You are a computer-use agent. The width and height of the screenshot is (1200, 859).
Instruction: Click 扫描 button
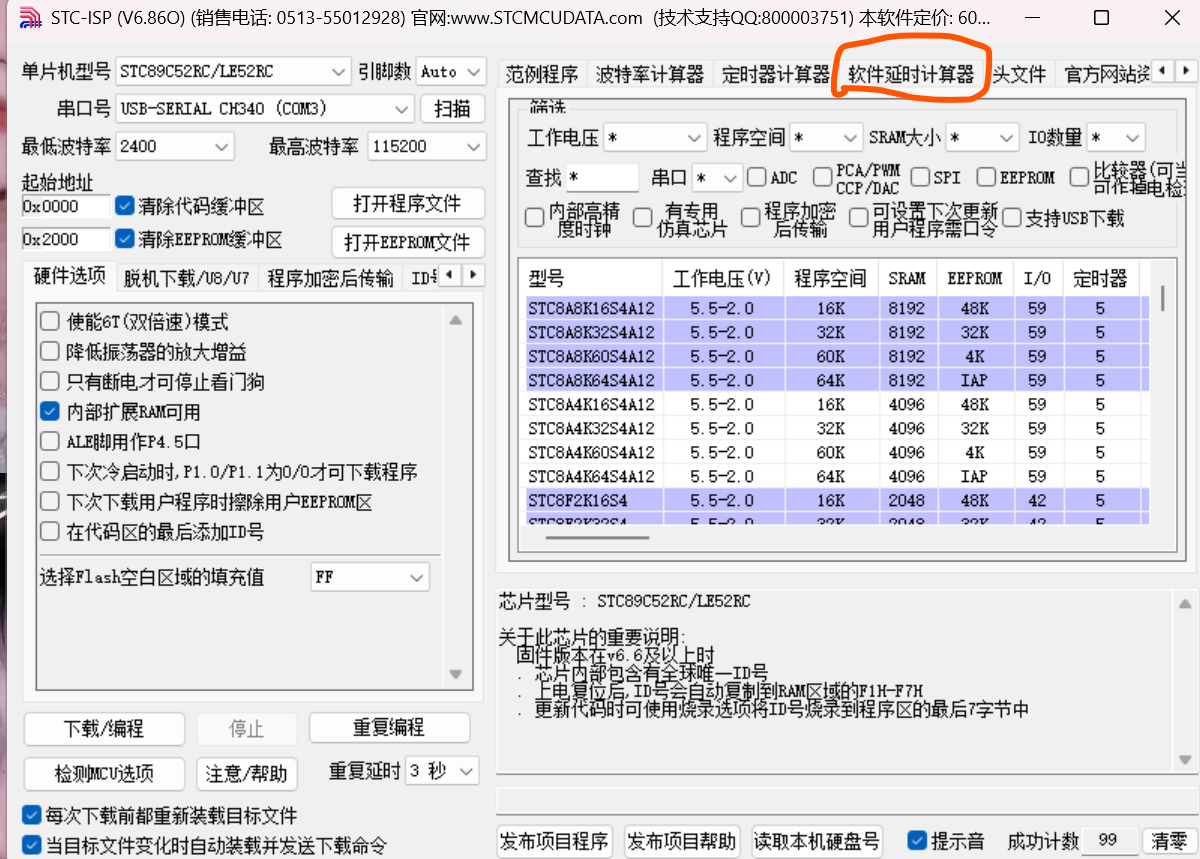pos(453,109)
